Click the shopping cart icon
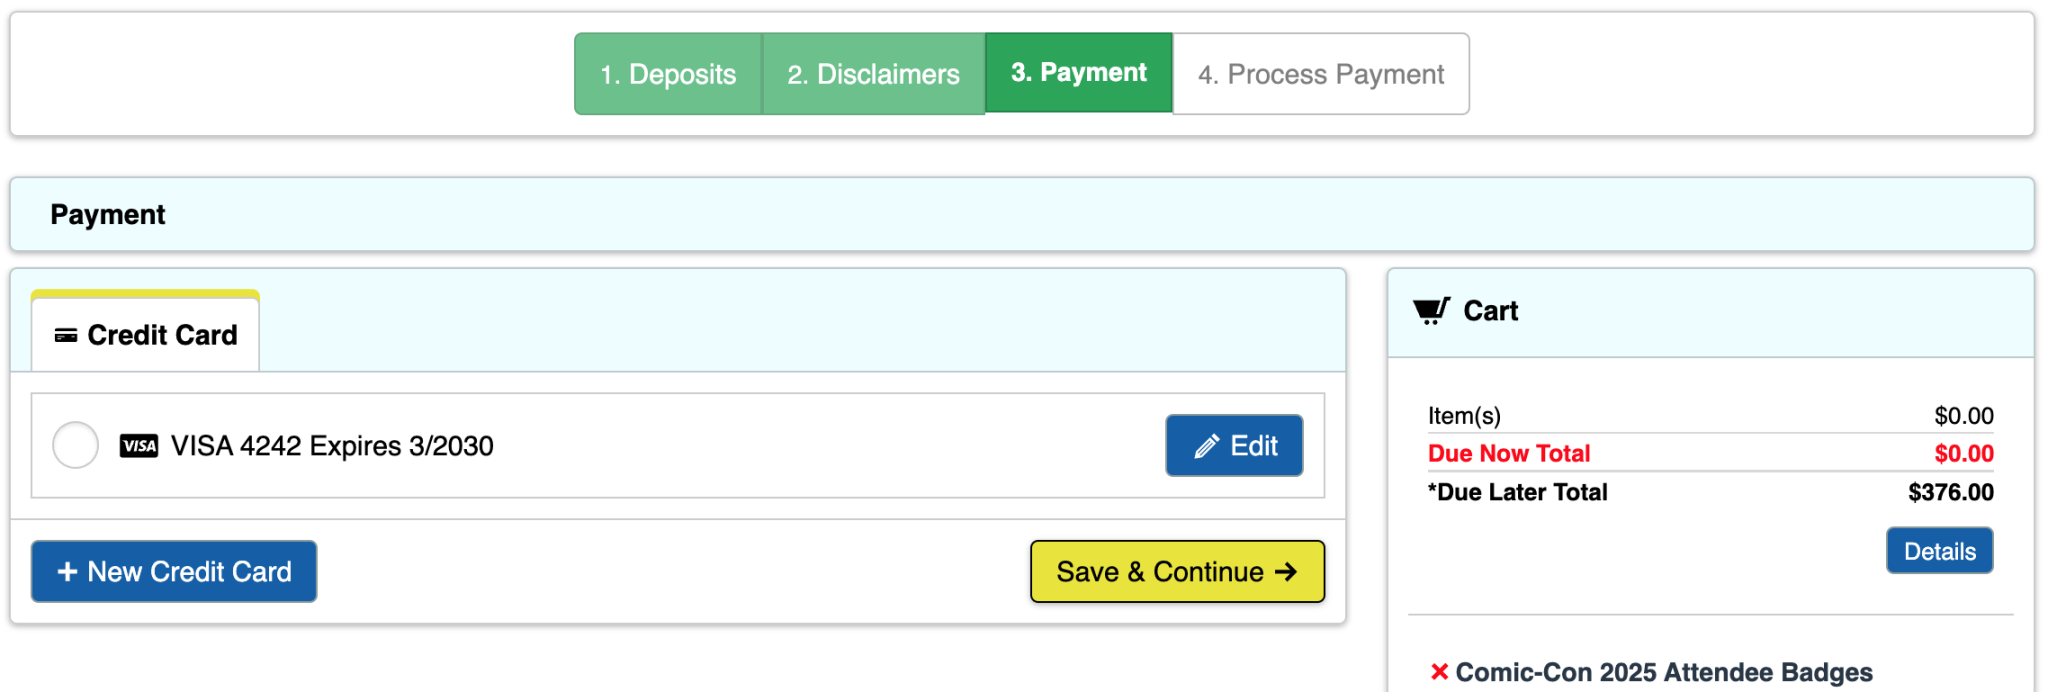Screen dimensions: 2048x692 (x=1431, y=311)
